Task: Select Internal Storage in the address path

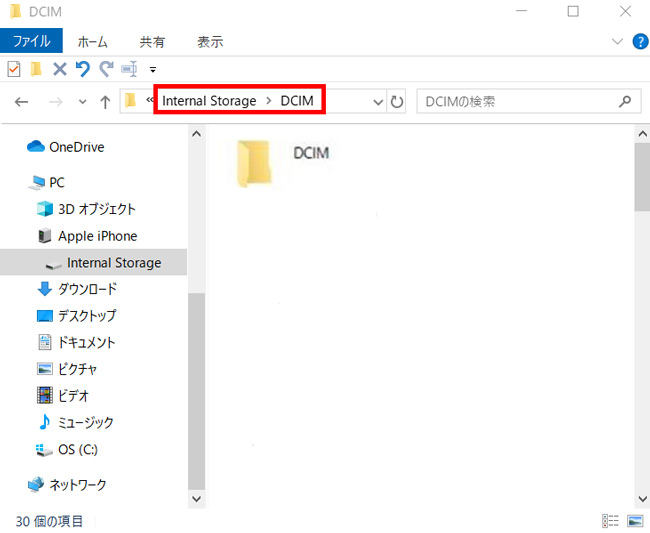Action: point(209,101)
